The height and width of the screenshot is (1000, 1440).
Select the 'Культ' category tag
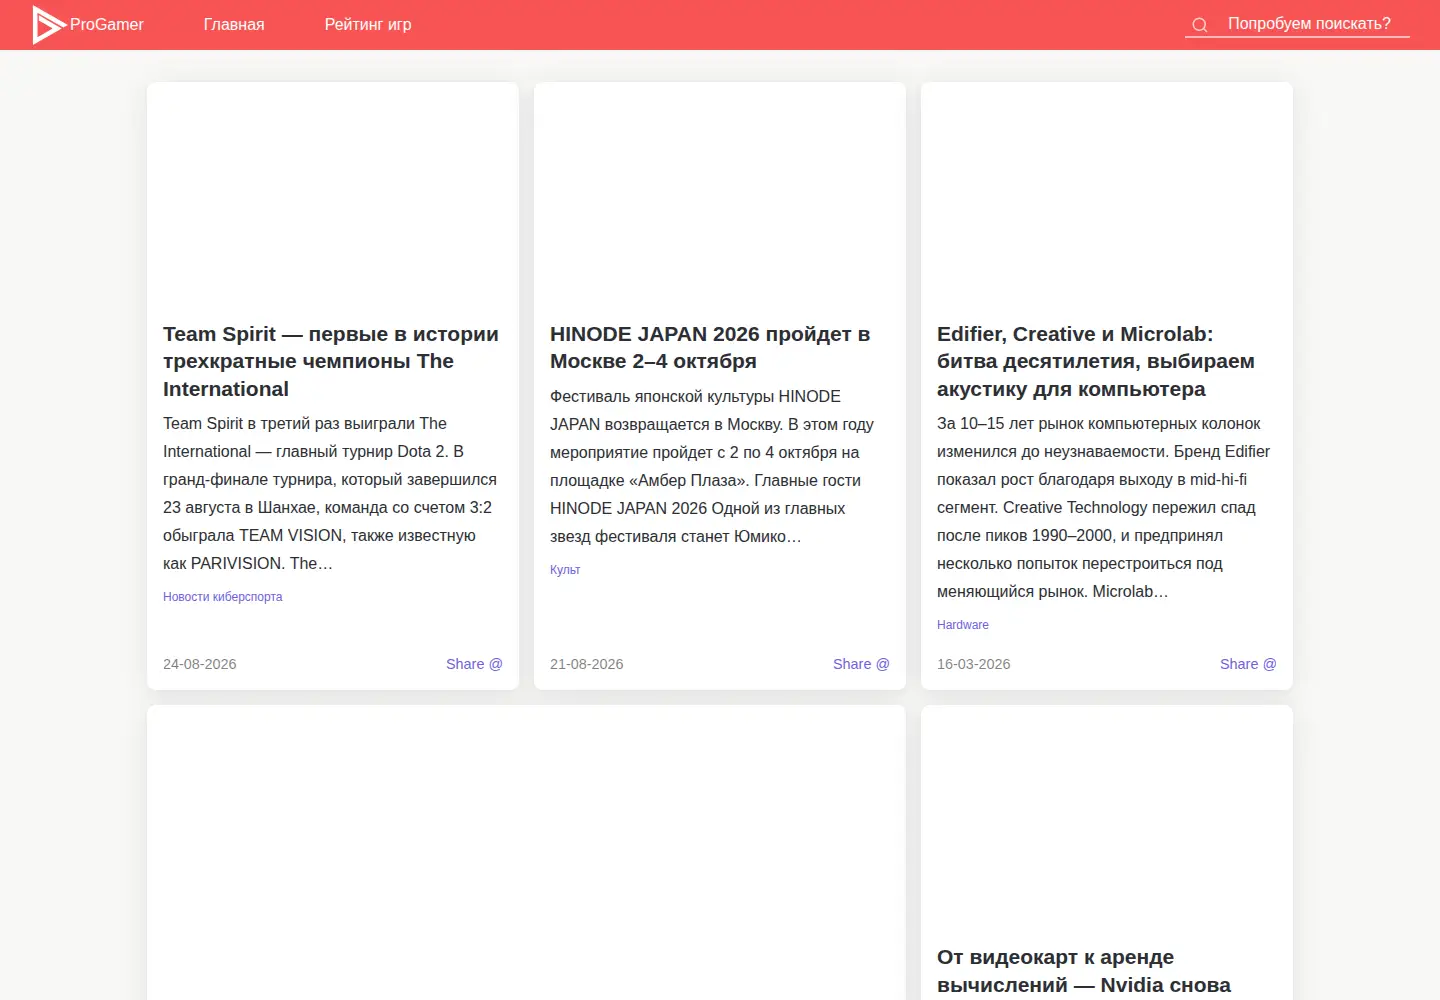click(565, 570)
